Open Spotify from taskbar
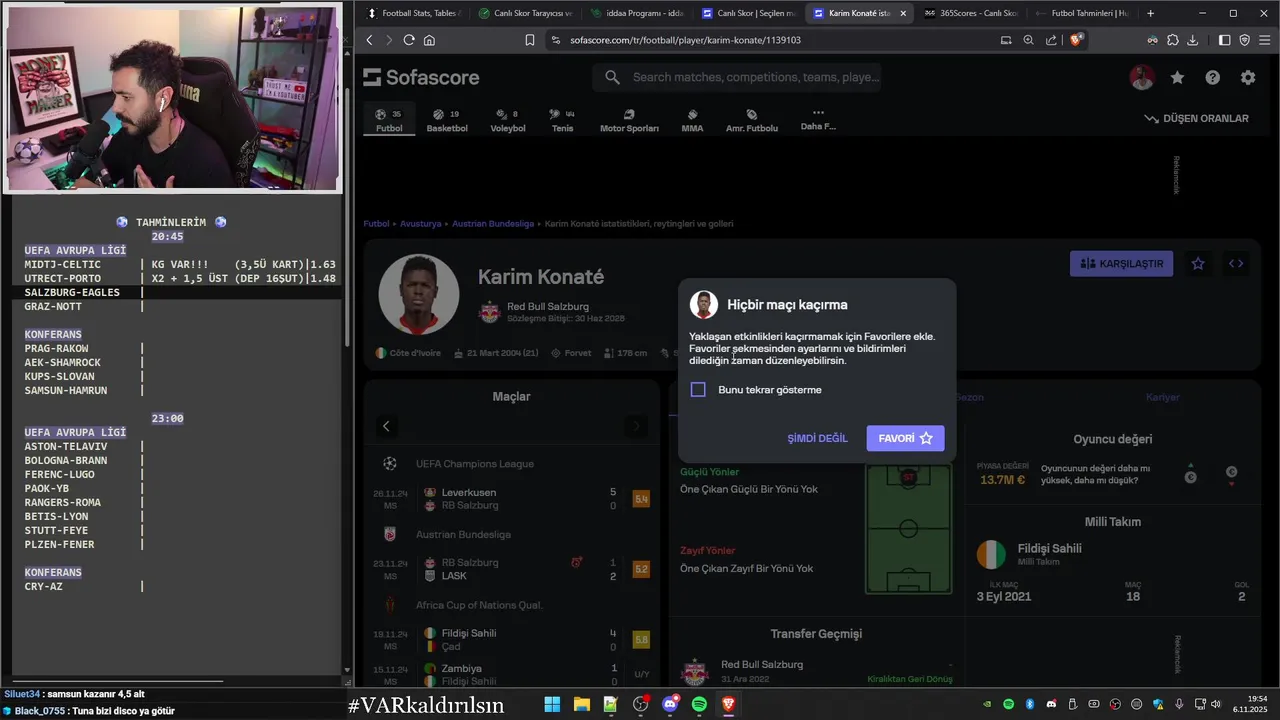The image size is (1280, 720). 699,705
